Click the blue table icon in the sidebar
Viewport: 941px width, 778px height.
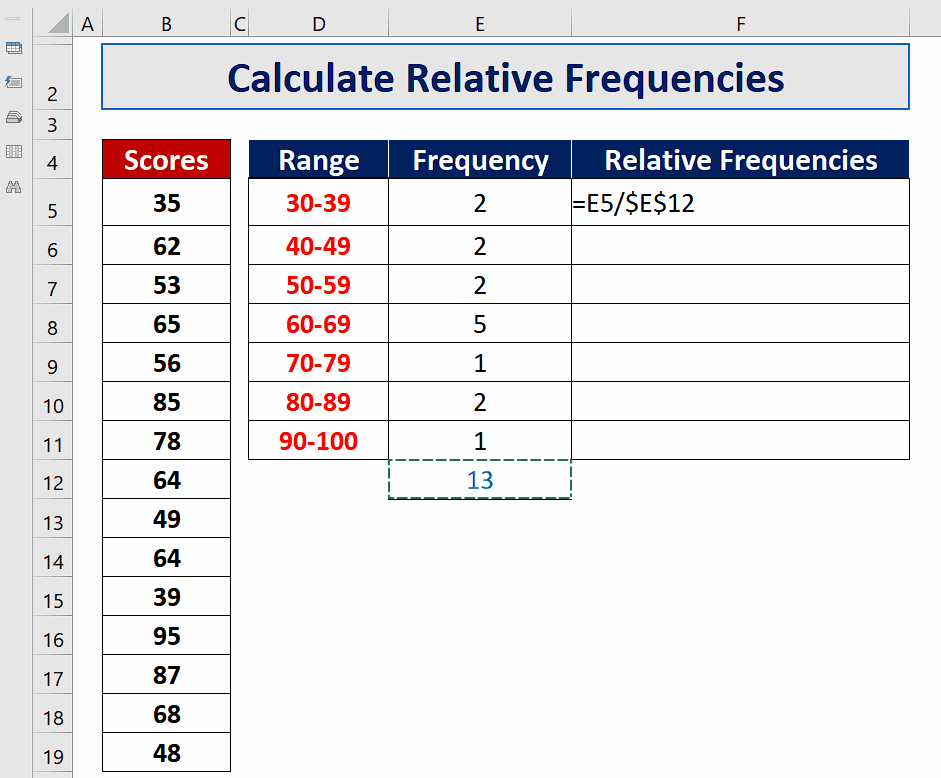14,47
